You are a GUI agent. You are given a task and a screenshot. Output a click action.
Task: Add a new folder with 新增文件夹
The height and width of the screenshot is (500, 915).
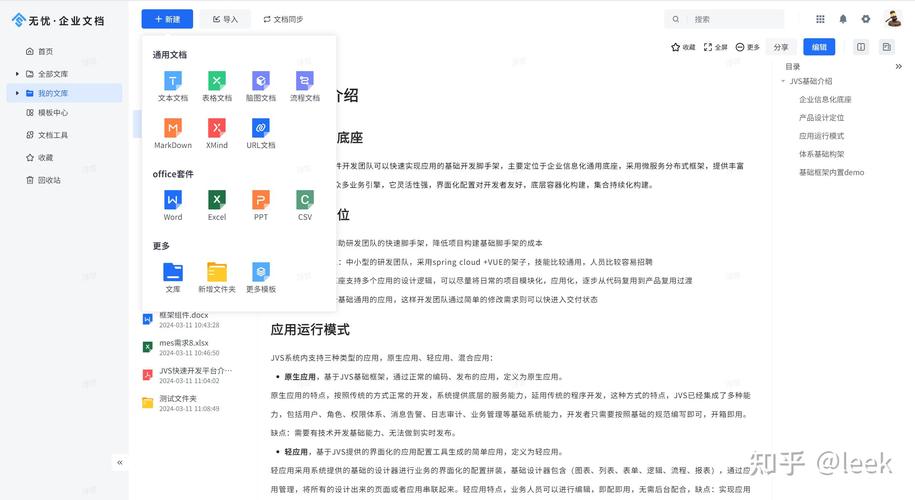216,278
